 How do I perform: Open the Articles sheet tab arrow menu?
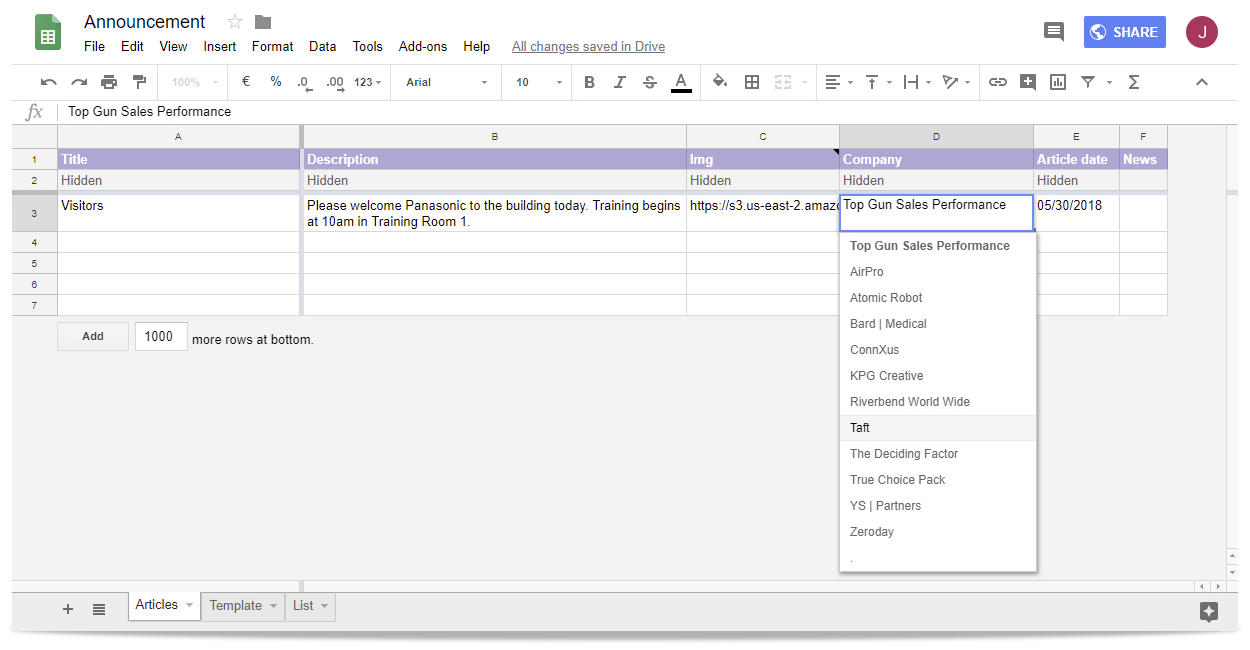pos(189,605)
